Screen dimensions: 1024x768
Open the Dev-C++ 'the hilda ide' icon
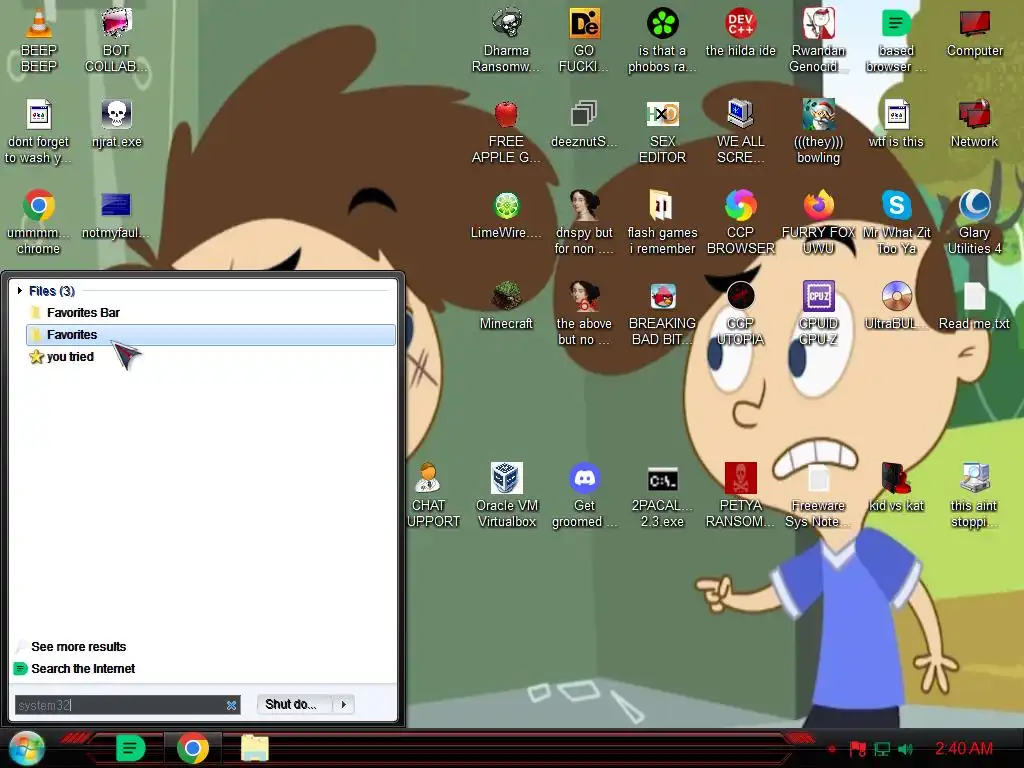tap(741, 24)
